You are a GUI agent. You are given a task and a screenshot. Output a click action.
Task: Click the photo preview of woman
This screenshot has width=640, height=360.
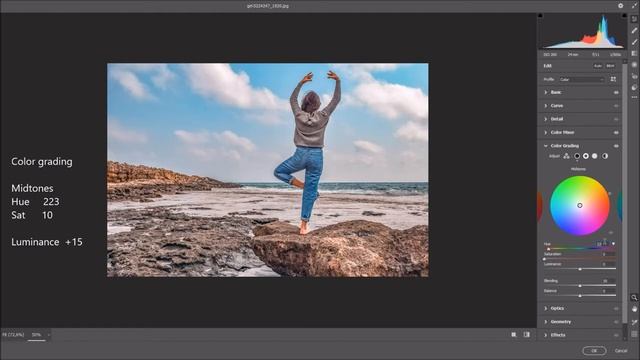click(268, 170)
